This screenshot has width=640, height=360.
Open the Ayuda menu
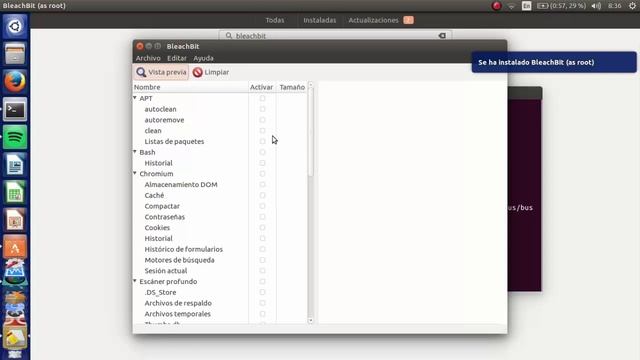[203, 58]
